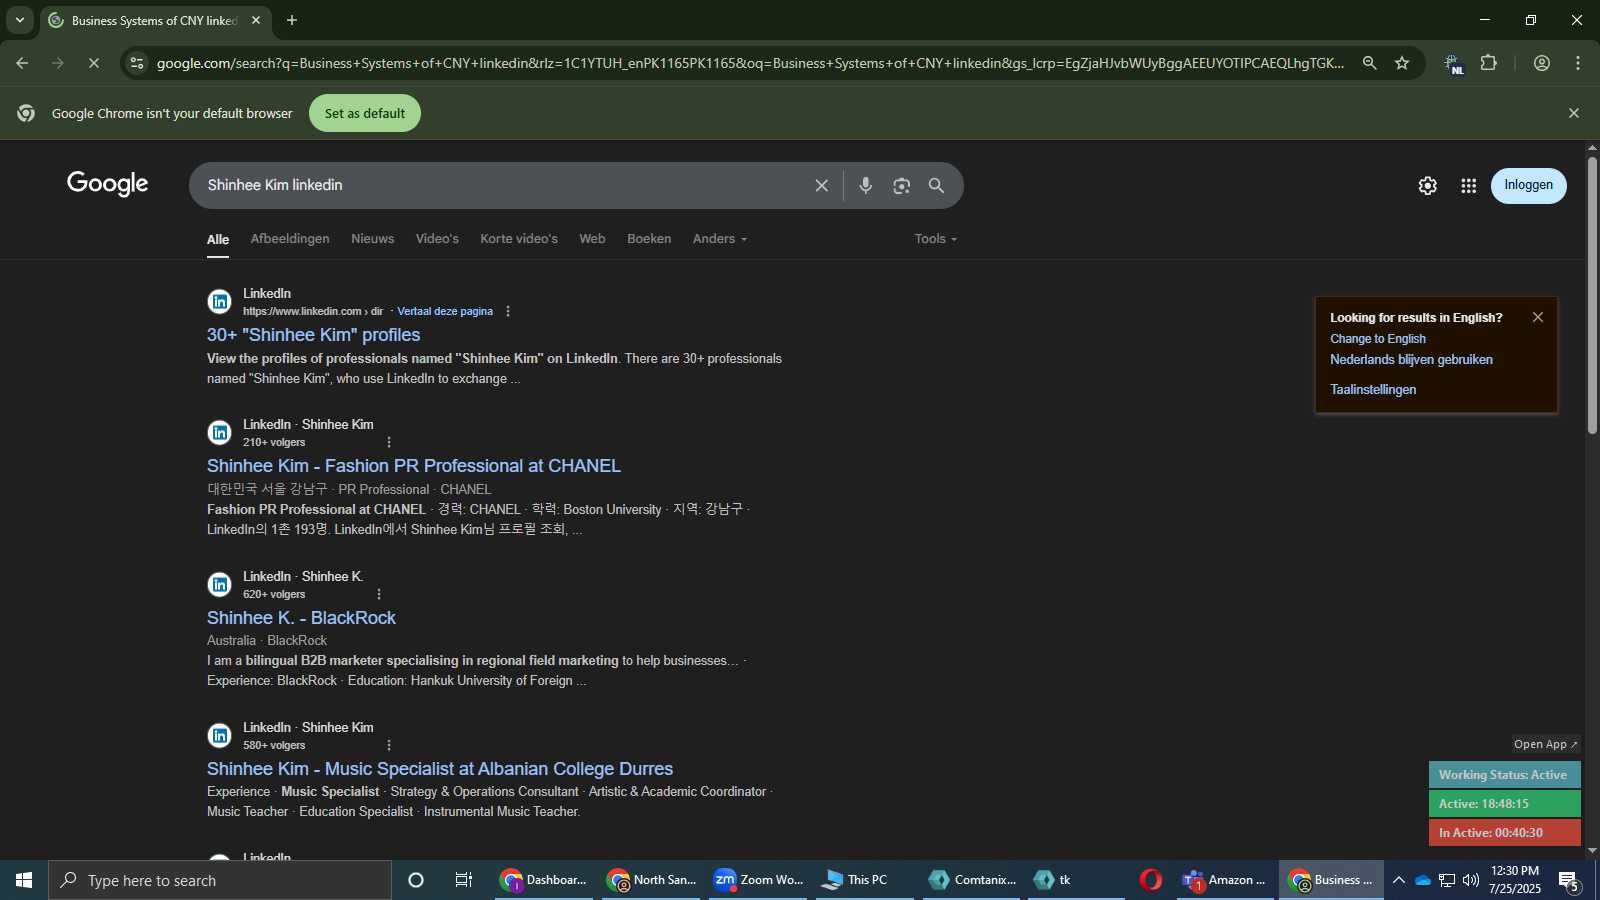
Task: Close the English results suggestion popup
Action: point(1538,317)
